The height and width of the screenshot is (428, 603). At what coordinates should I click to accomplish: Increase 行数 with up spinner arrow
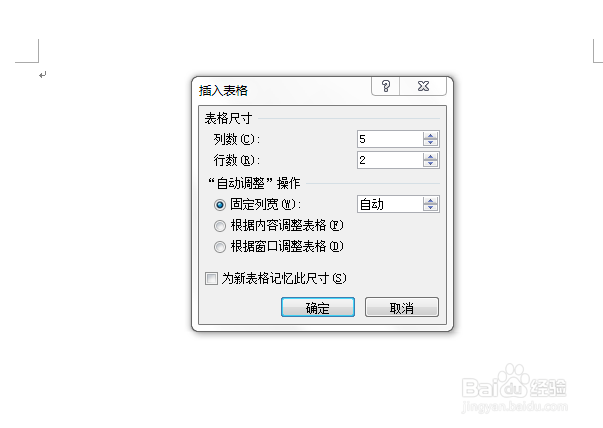coord(430,157)
